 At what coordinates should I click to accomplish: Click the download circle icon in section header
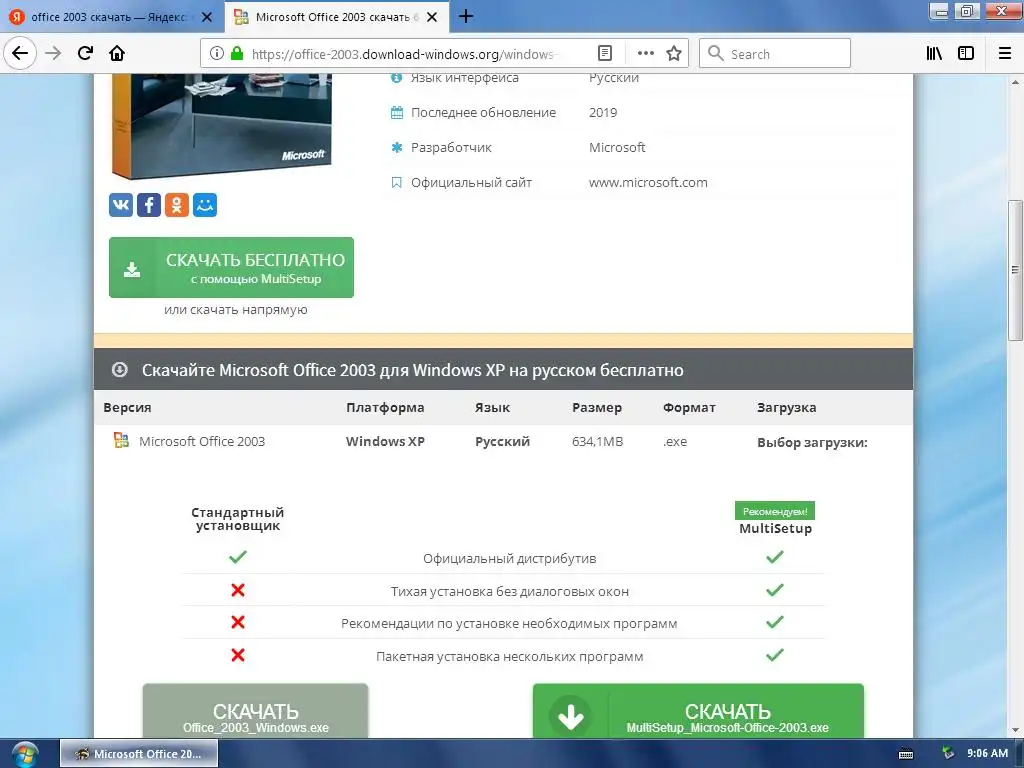[120, 370]
